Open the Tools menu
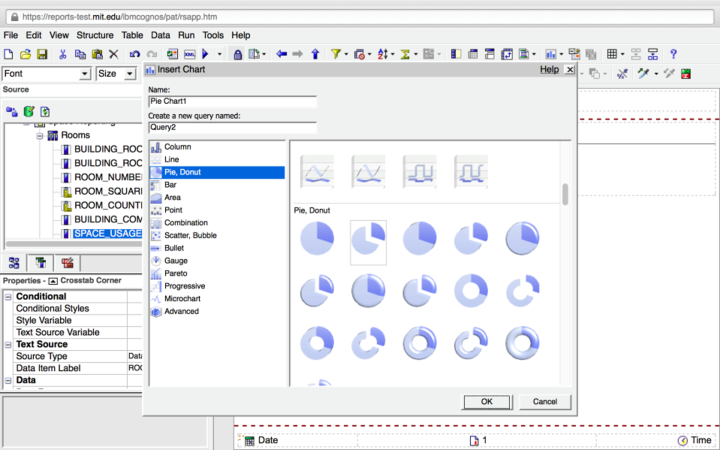The height and width of the screenshot is (450, 720). (213, 35)
